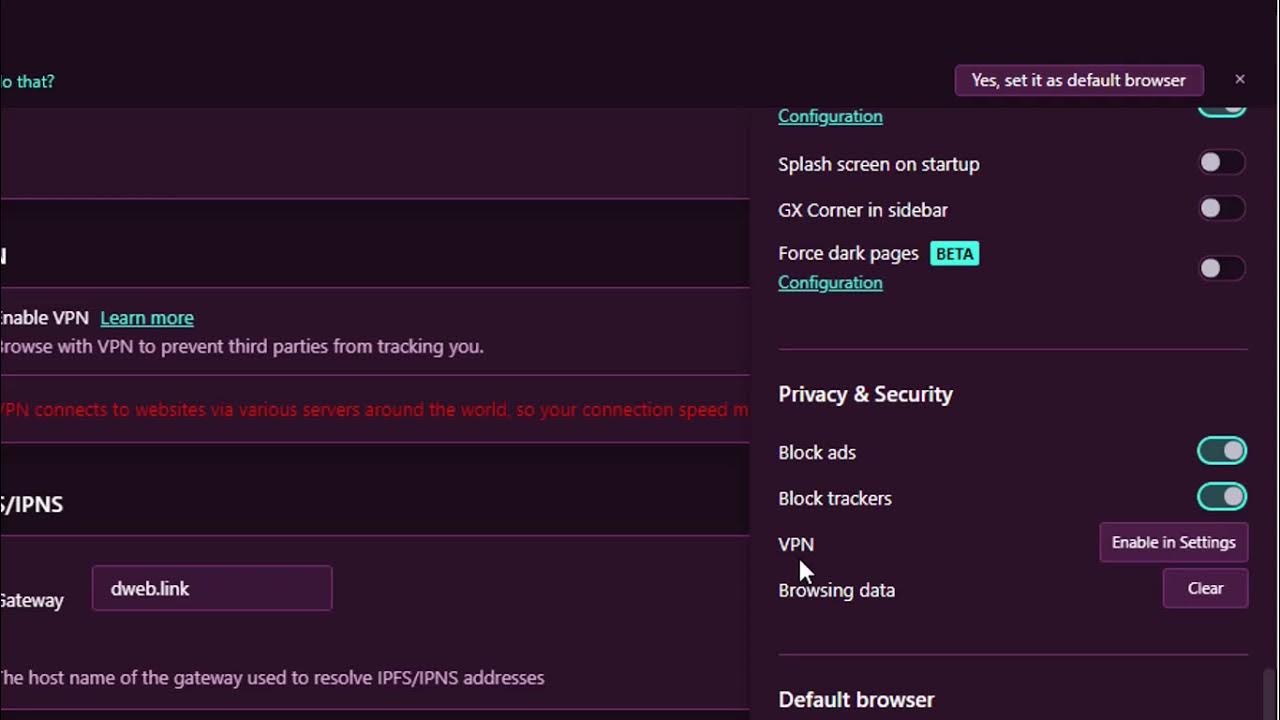Click the 'VPN' label in panel
This screenshot has width=1280, height=720.
coord(796,544)
